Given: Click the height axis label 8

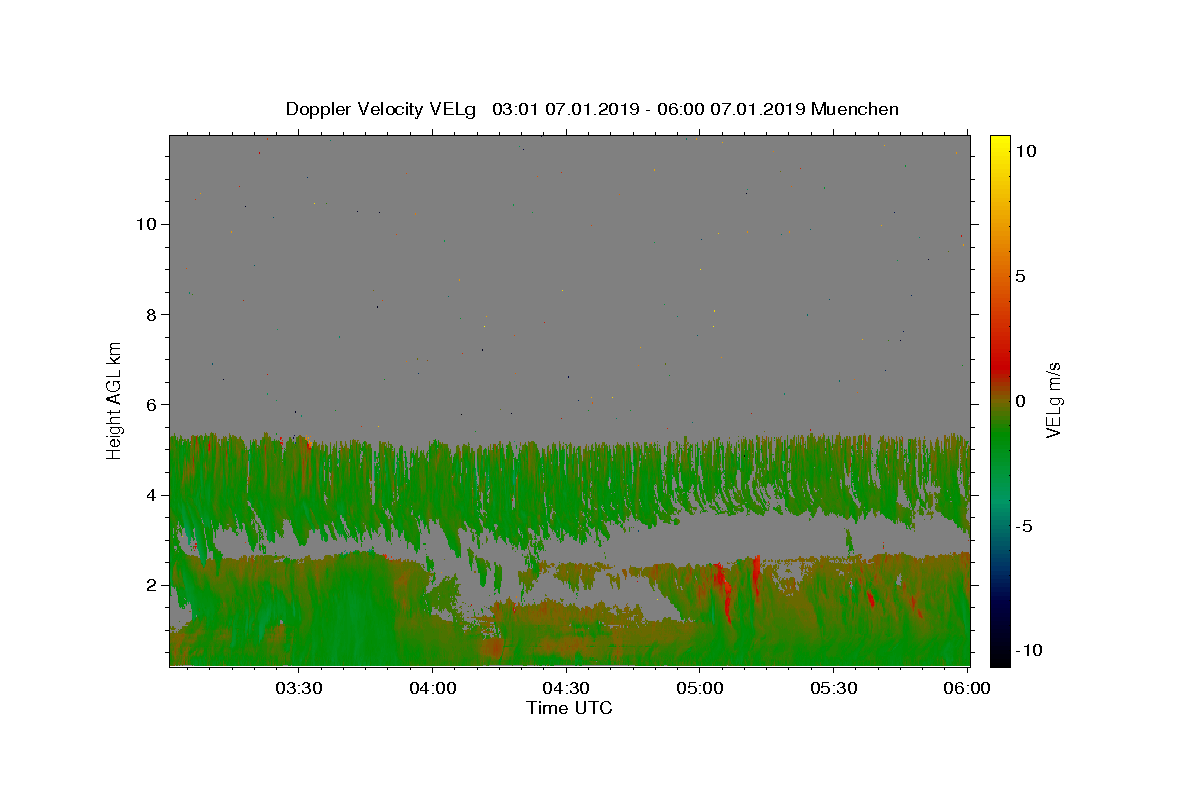Looking at the screenshot, I should click(x=149, y=314).
